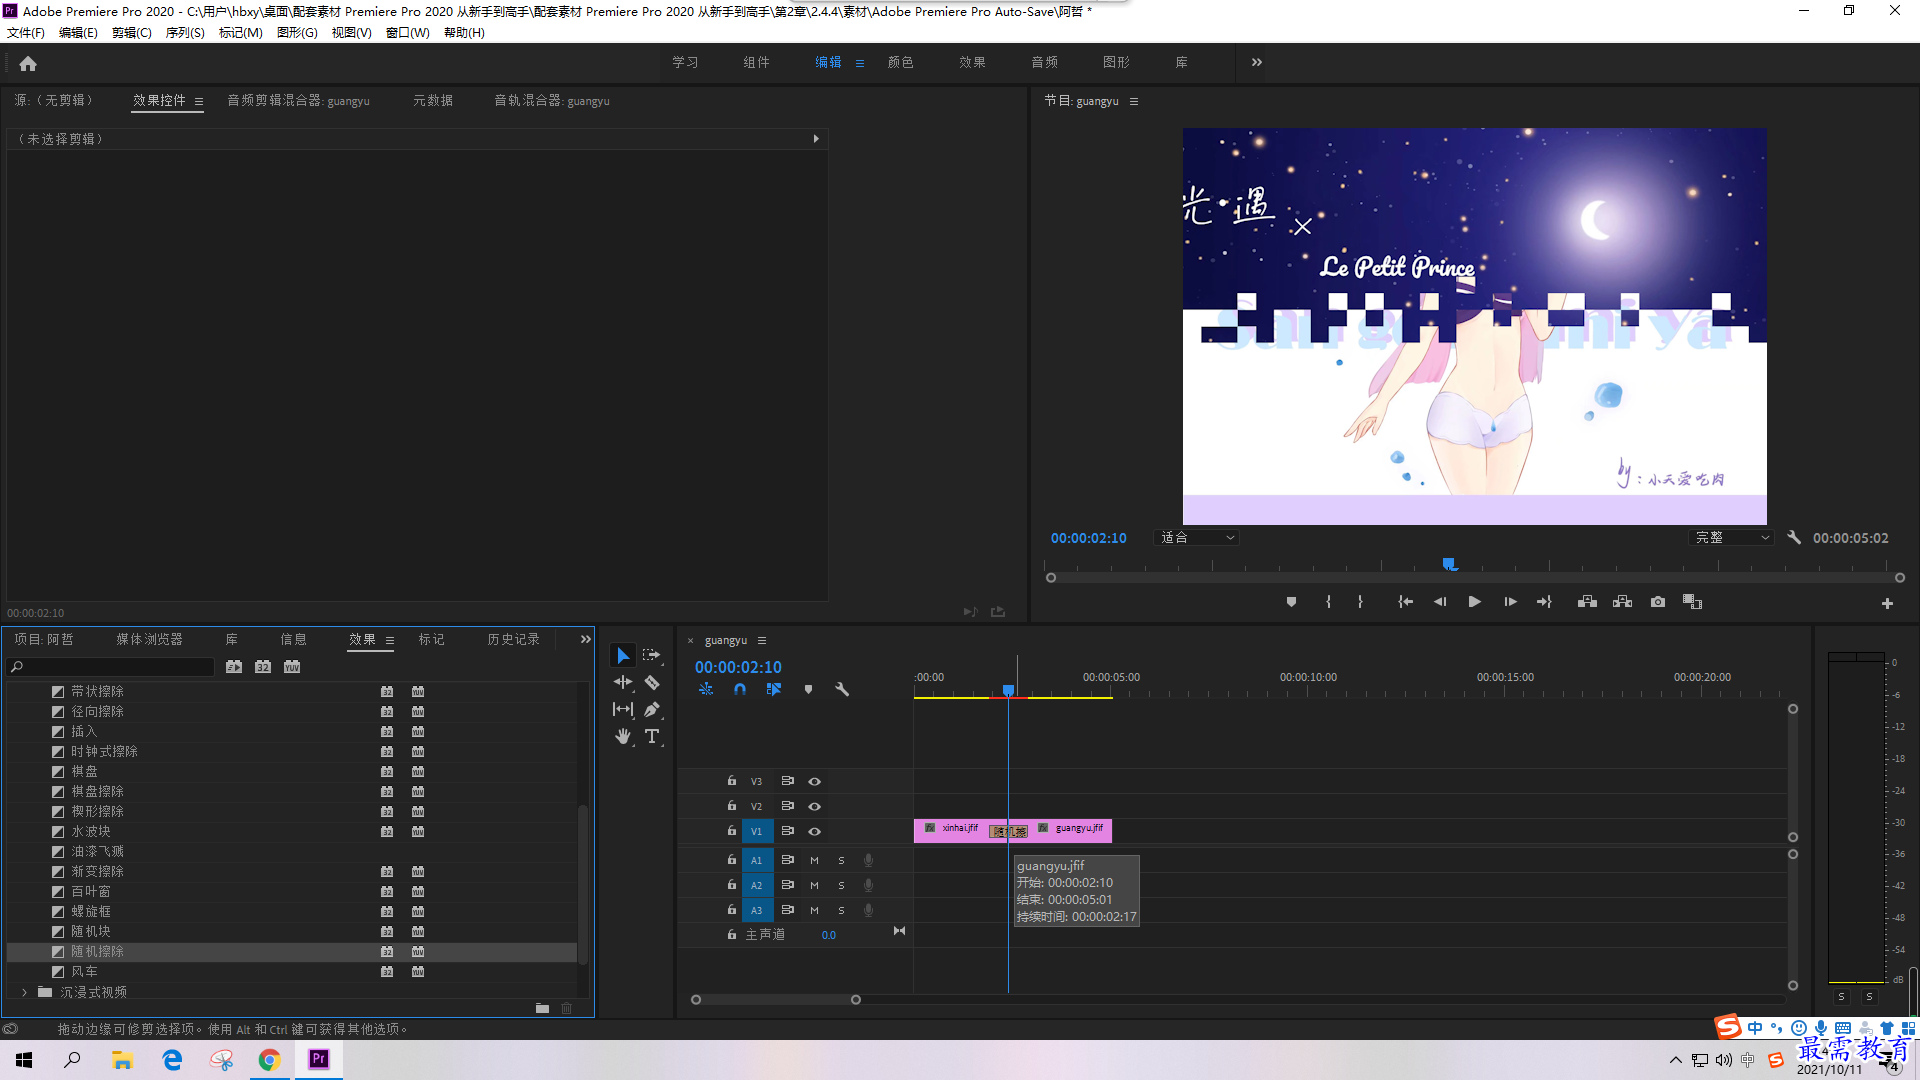This screenshot has height=1080, width=1920.
Task: Select the Hand tool
Action: click(x=623, y=736)
